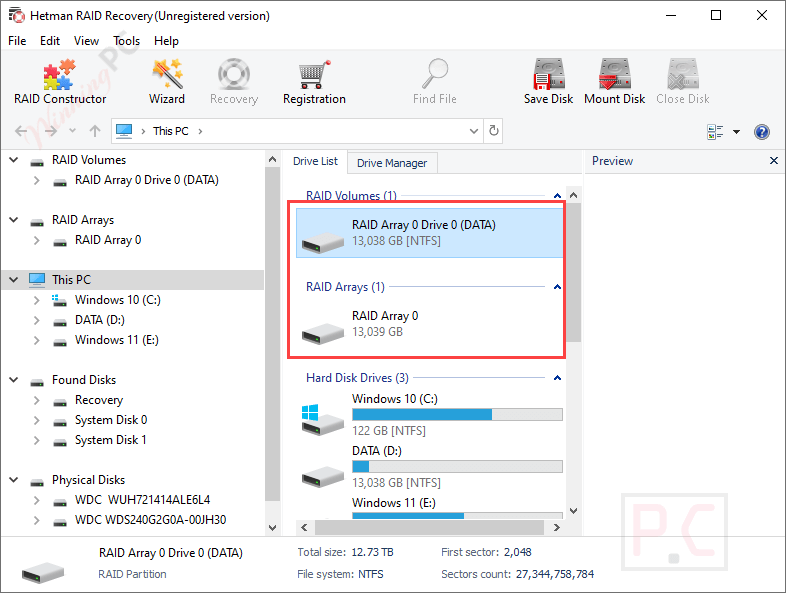Collapse the Physical Disks tree node
This screenshot has height=593, width=786.
(x=14, y=480)
